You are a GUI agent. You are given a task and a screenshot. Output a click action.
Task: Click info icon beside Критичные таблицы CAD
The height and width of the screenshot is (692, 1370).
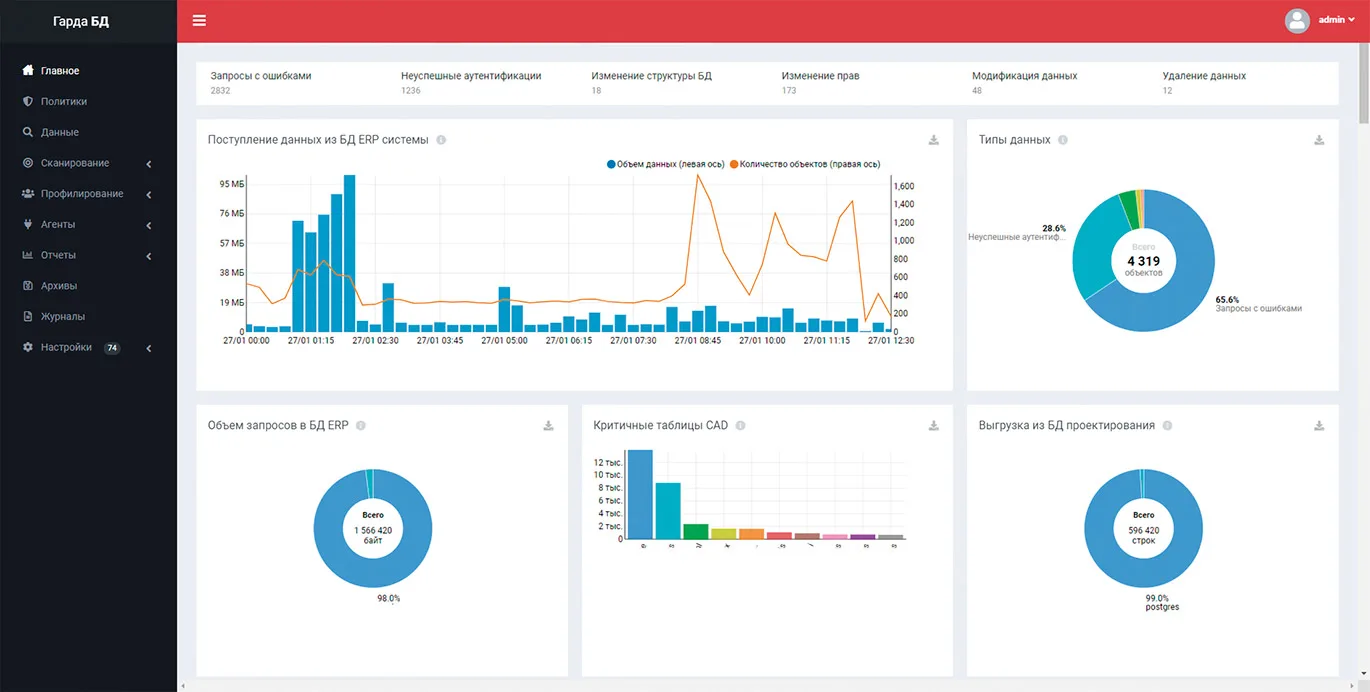(x=740, y=425)
